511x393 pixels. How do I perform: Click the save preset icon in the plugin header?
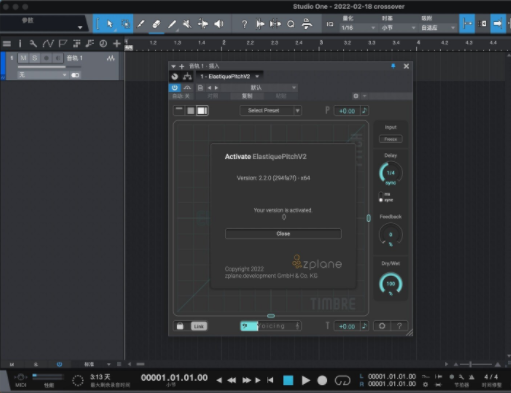pyautogui.click(x=200, y=88)
